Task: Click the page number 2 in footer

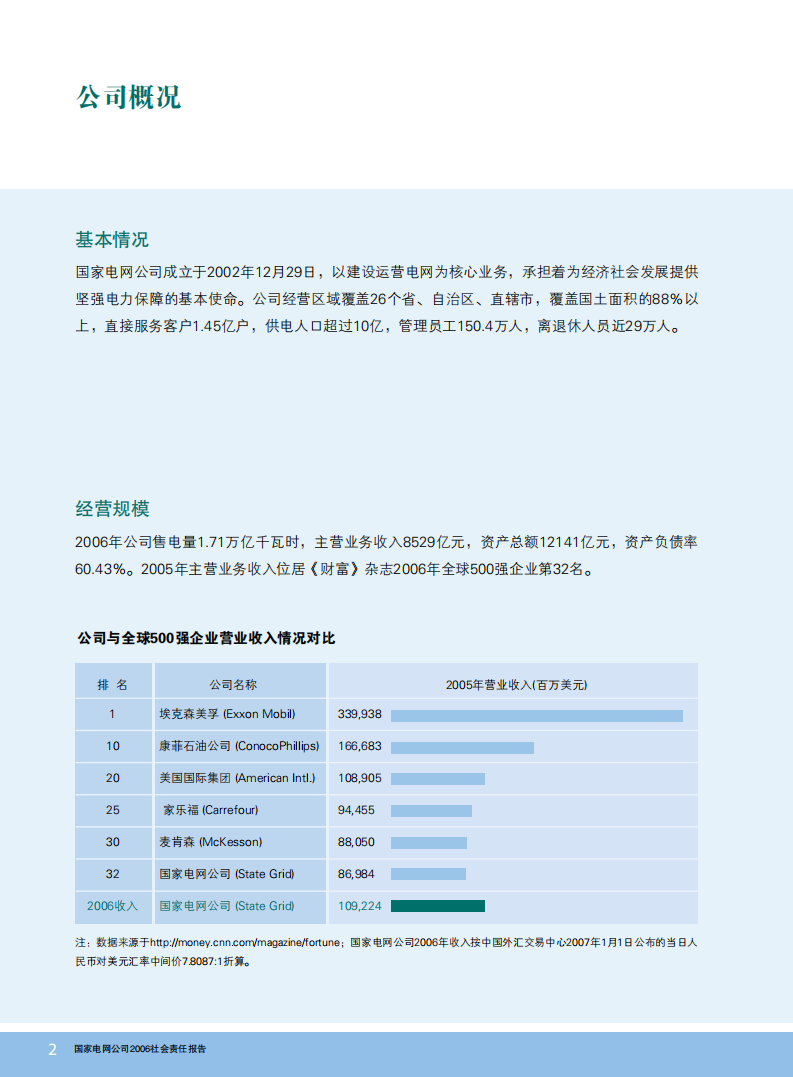Action: 53,1050
